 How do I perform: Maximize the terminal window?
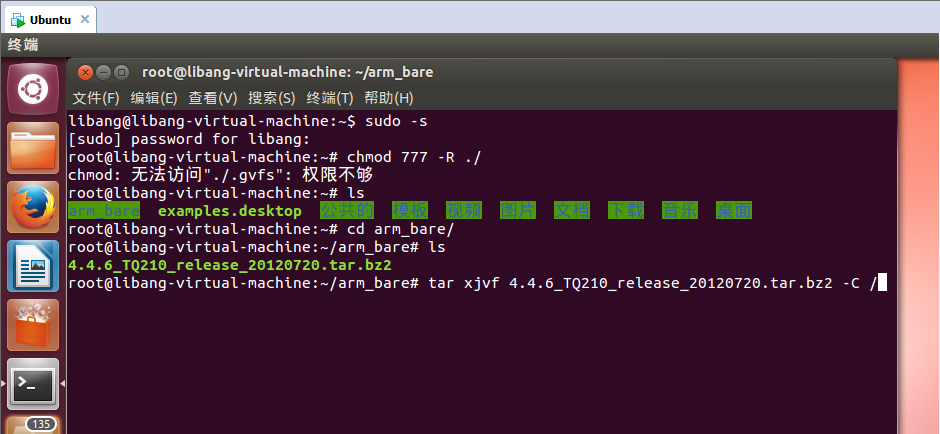coord(121,73)
